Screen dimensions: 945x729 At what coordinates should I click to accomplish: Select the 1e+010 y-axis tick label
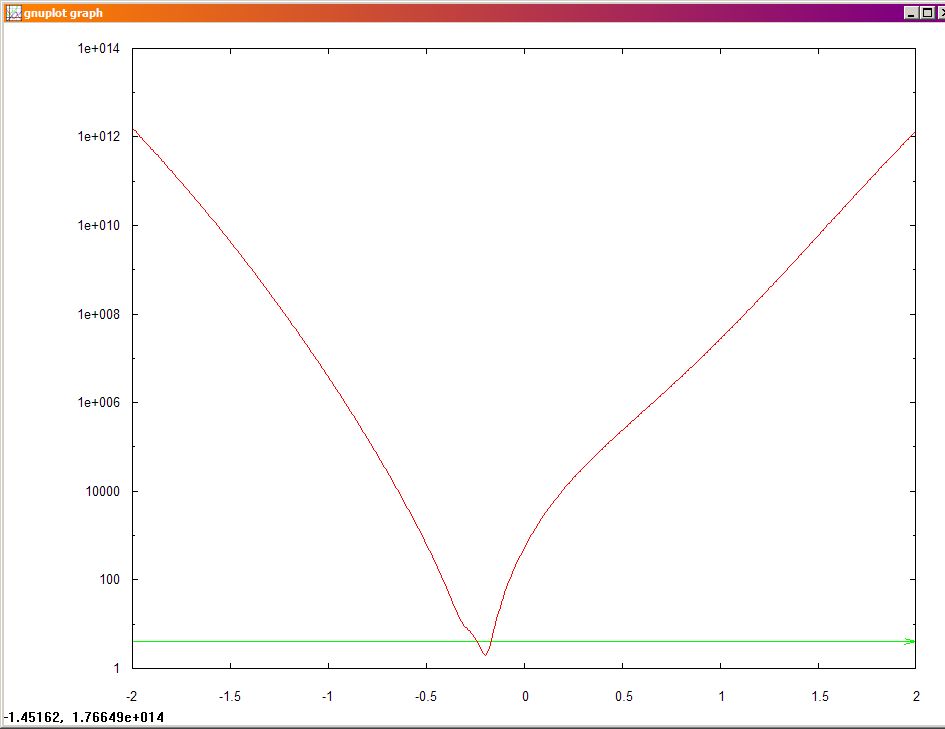[x=99, y=225]
